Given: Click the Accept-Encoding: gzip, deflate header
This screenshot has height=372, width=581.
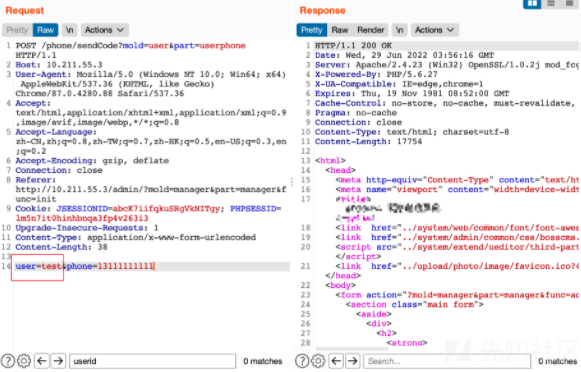Looking at the screenshot, I should tap(92, 160).
